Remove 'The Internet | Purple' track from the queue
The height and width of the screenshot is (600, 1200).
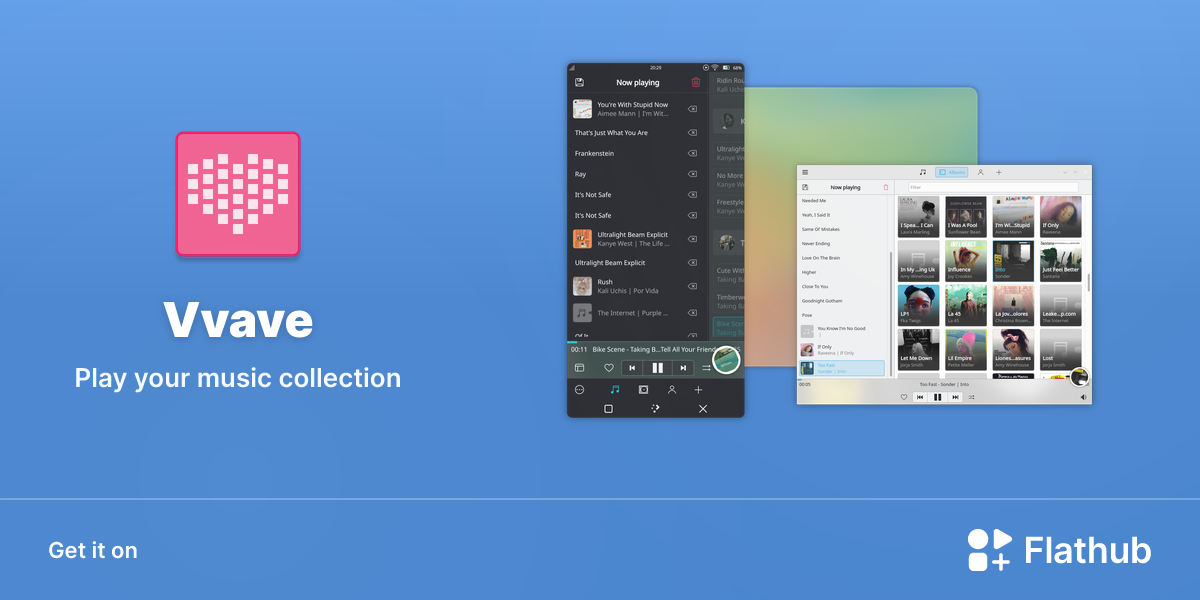(692, 313)
